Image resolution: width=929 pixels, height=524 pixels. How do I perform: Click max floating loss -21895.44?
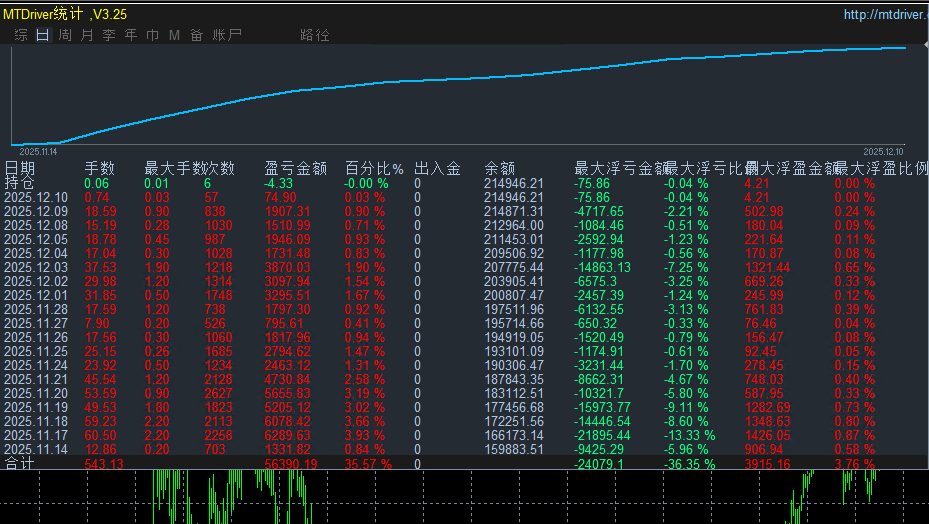click(603, 435)
